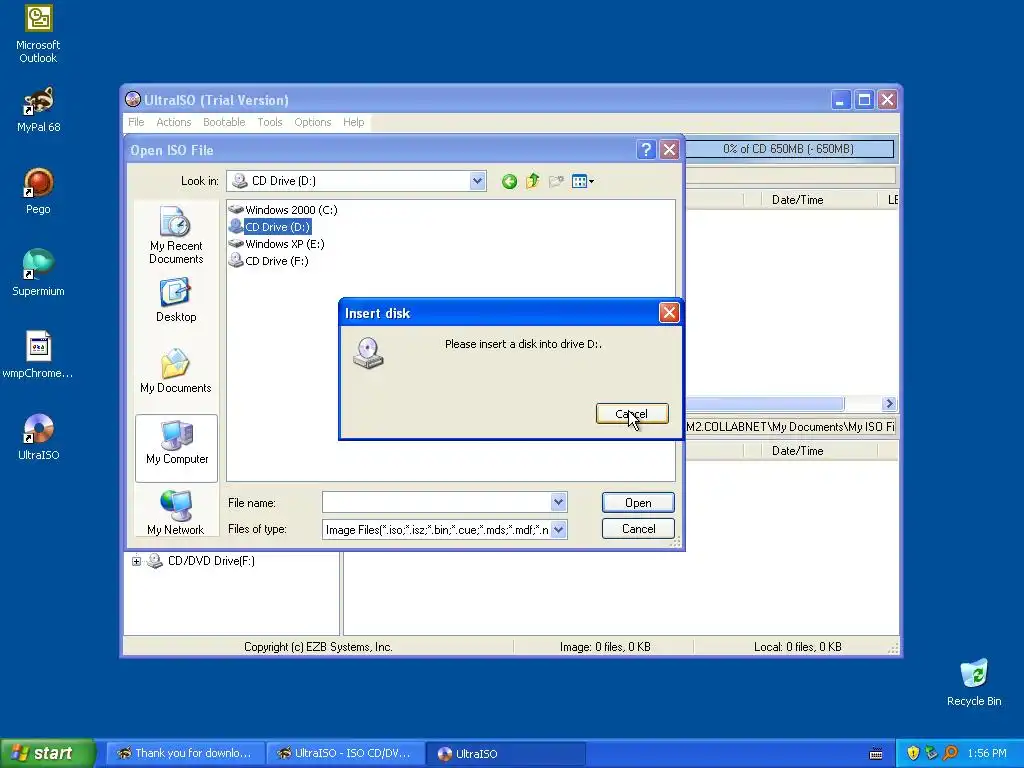Image resolution: width=1024 pixels, height=768 pixels.
Task: Switch to Thank you for downloading taskbar item
Action: (185, 754)
